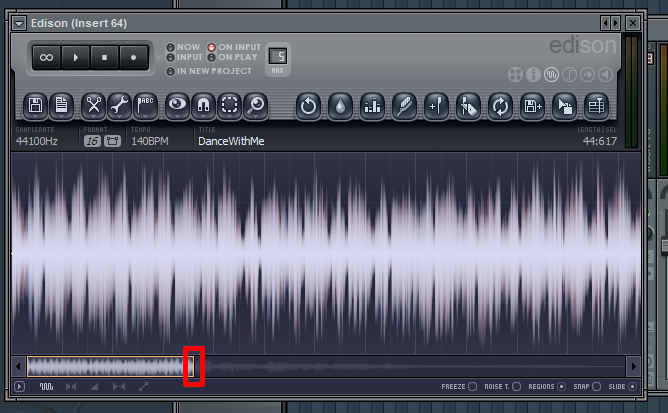Viewport: 668px width, 413px height.
Task: Click the spectrum view icon under logo
Action: pyautogui.click(x=533, y=75)
